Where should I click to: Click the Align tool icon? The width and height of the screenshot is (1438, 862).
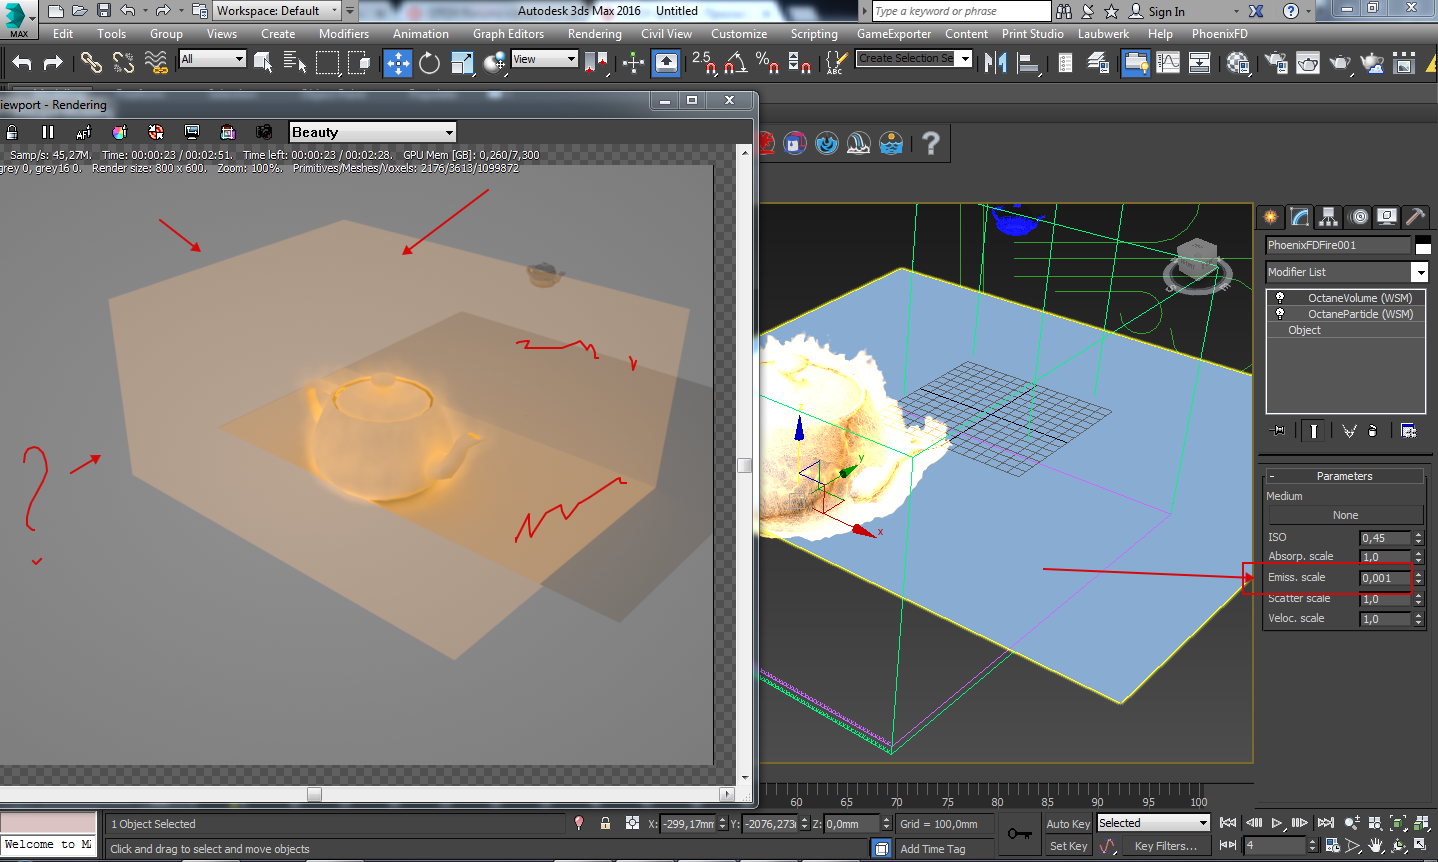coord(1028,63)
